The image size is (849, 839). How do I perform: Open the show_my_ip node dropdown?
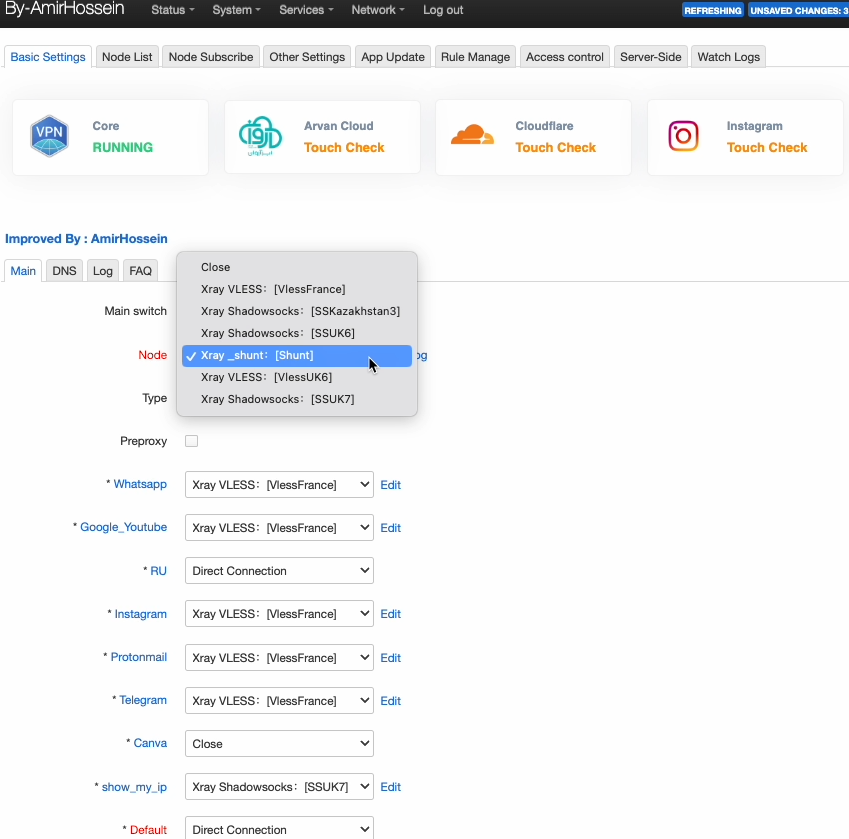point(279,787)
